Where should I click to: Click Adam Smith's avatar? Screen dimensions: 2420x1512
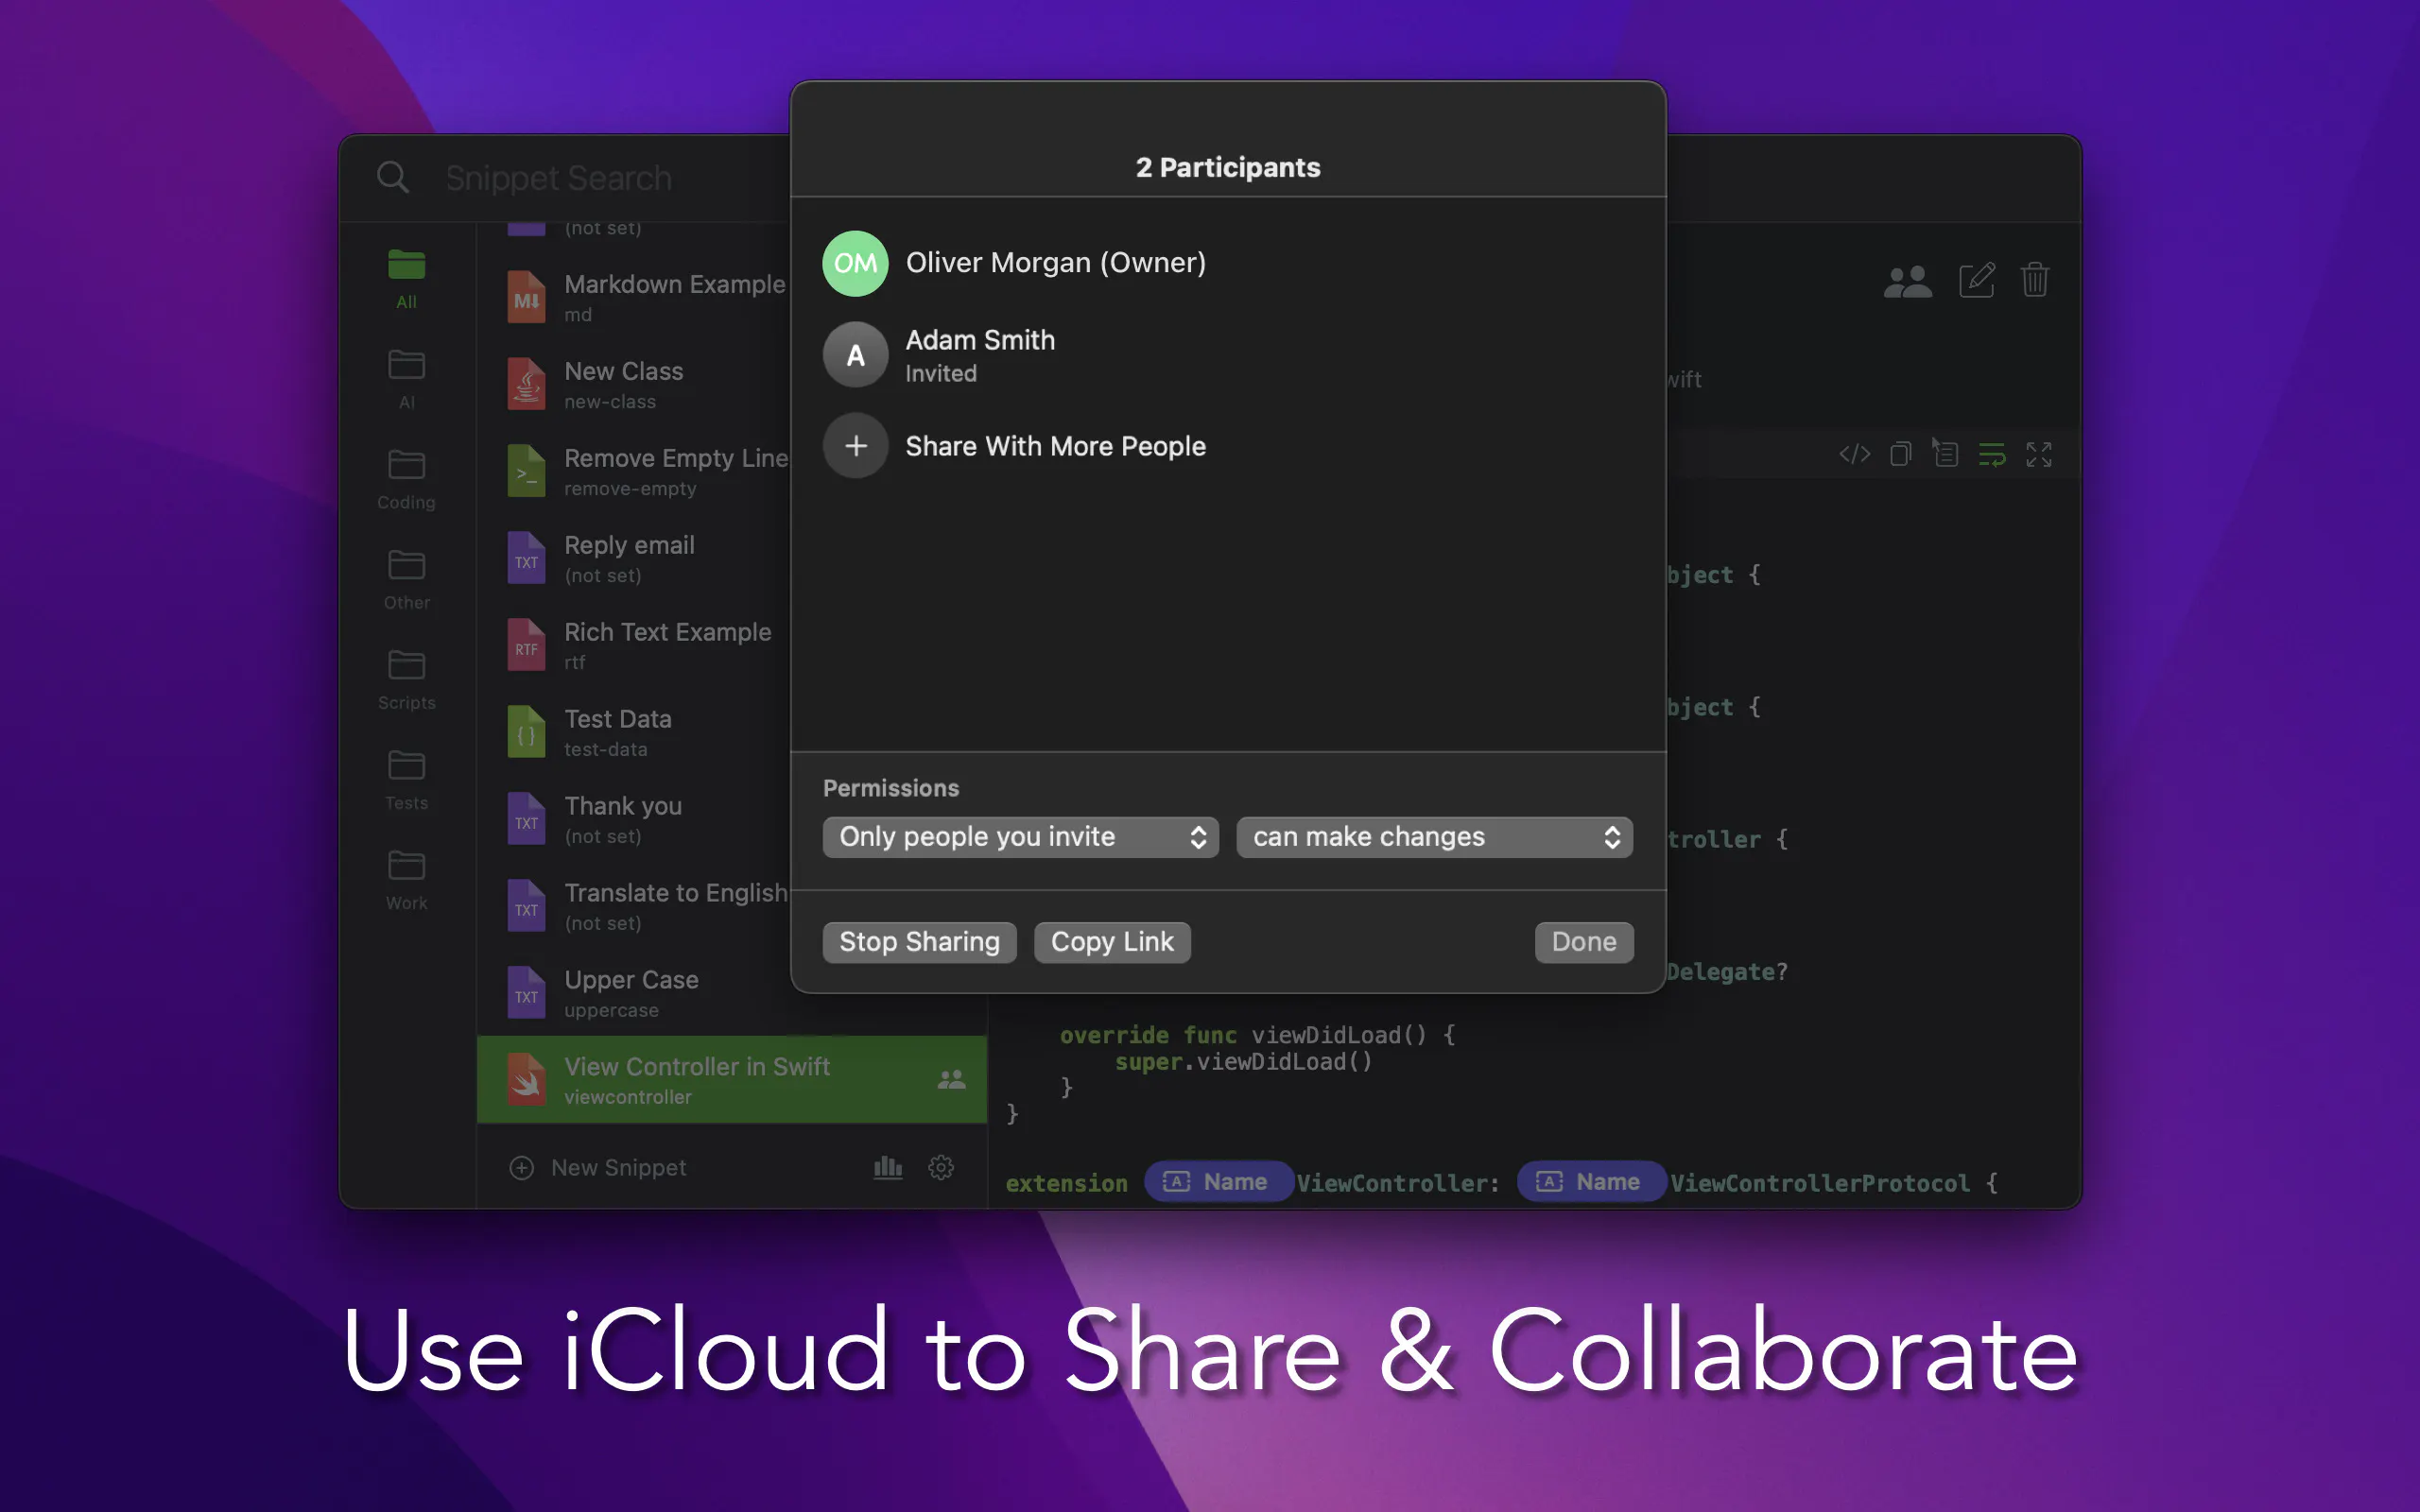856,355
